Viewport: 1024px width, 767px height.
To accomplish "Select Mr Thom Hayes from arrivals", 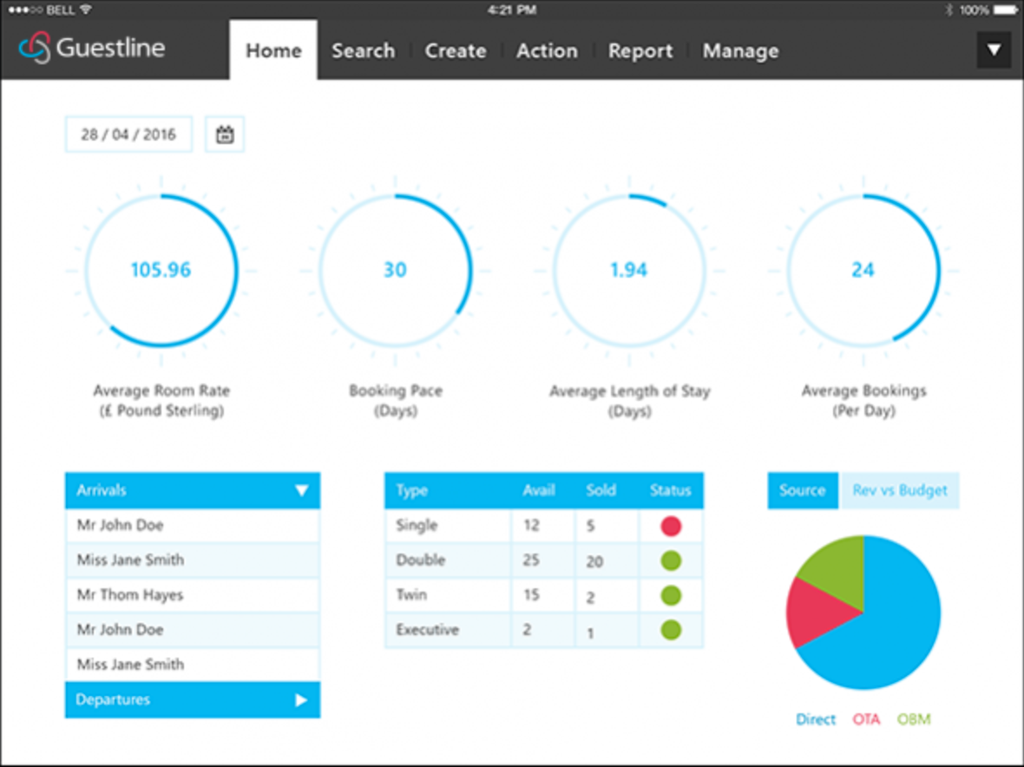I will click(130, 595).
